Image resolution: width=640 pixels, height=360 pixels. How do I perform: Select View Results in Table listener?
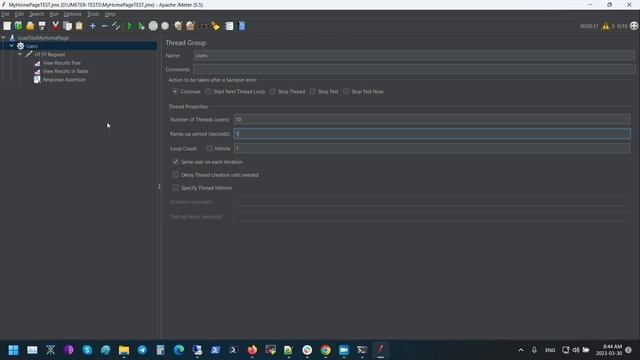(65, 71)
